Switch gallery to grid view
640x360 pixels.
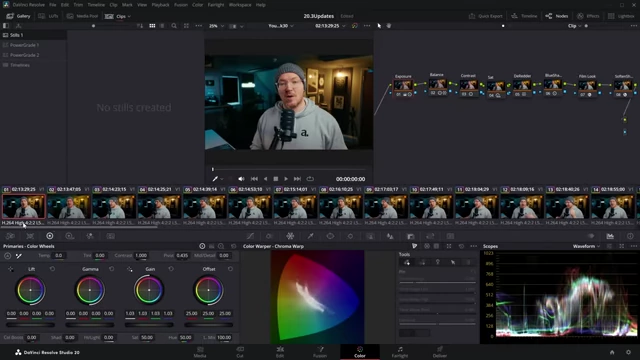coord(152,26)
